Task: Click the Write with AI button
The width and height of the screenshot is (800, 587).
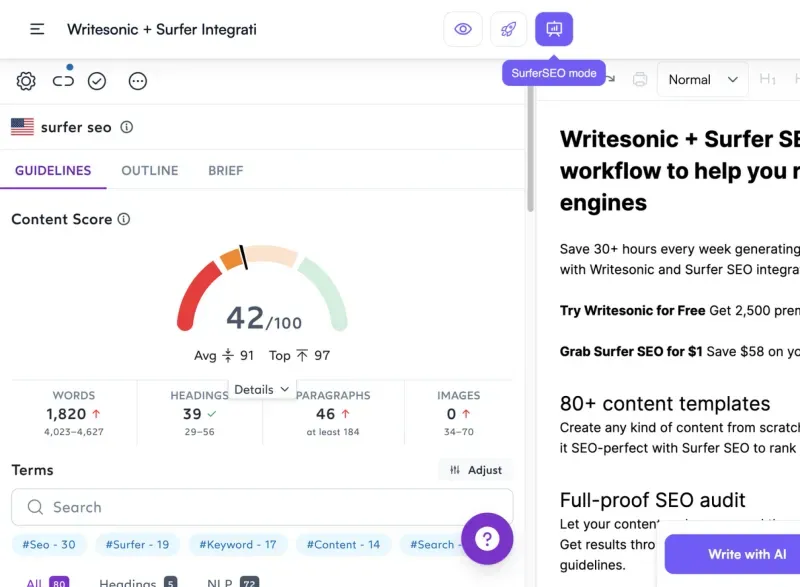Action: (733, 554)
